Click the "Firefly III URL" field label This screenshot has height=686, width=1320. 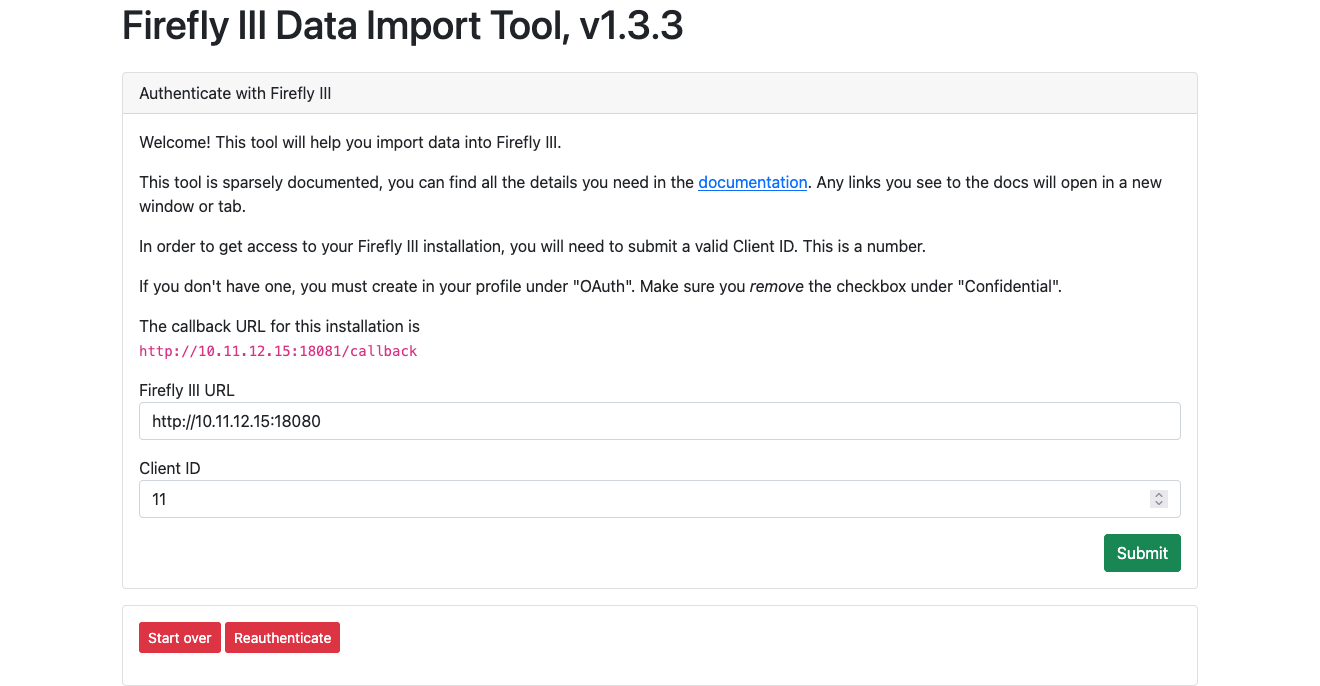click(x=187, y=390)
